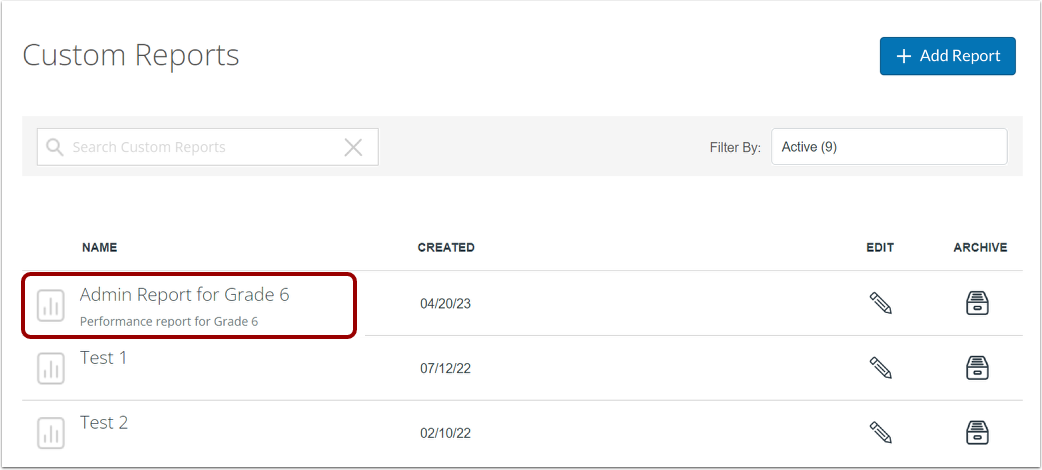Click the pencil edit icon for Admin Report
Screen dimensions: 1042x470
coord(881,303)
